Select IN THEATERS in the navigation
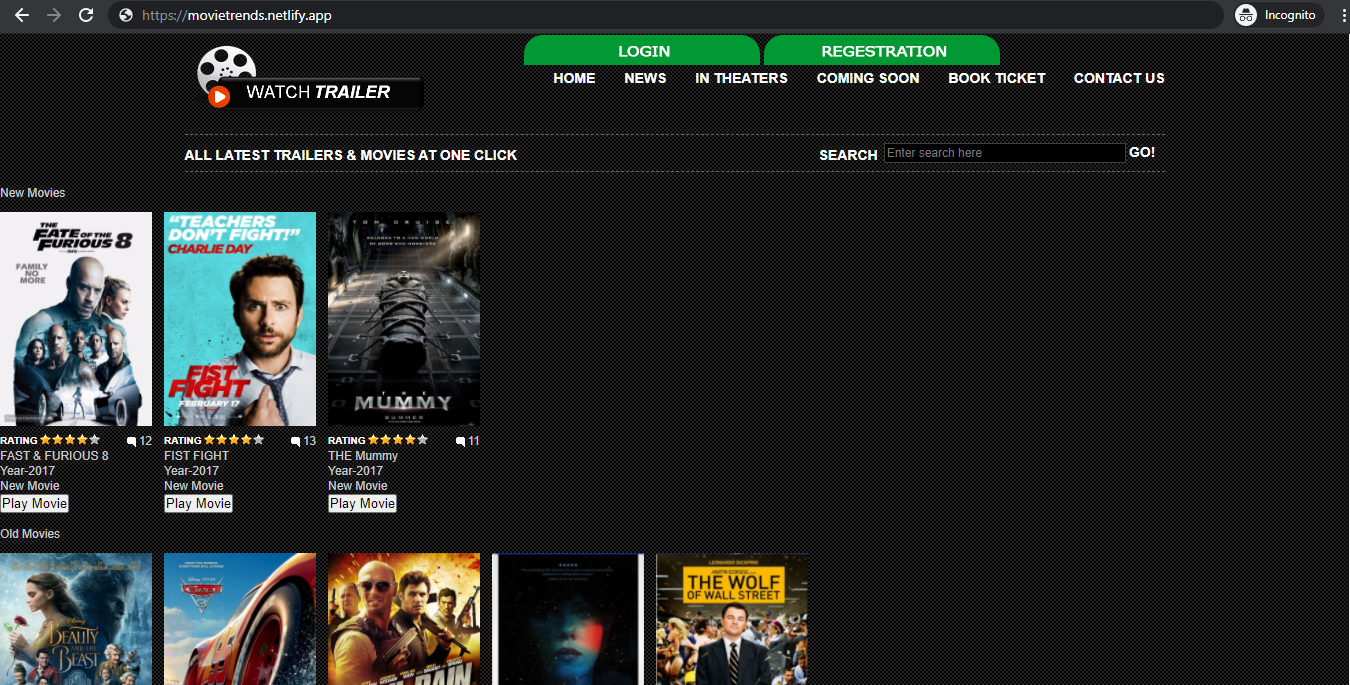This screenshot has height=685, width=1350. tap(741, 78)
